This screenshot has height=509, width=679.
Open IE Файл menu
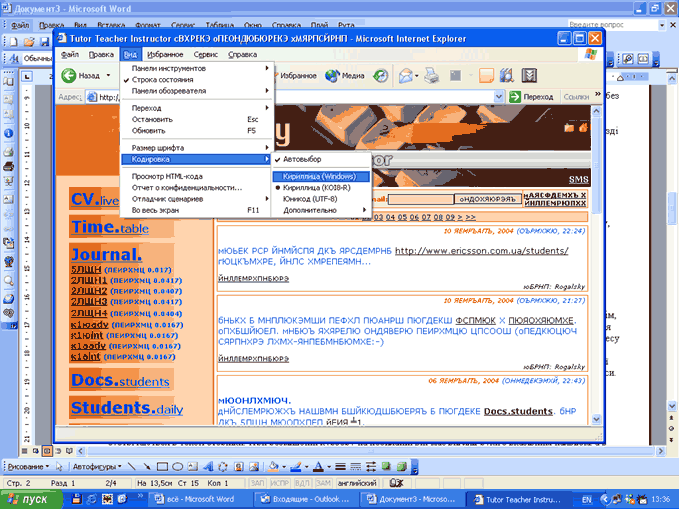(x=70, y=55)
